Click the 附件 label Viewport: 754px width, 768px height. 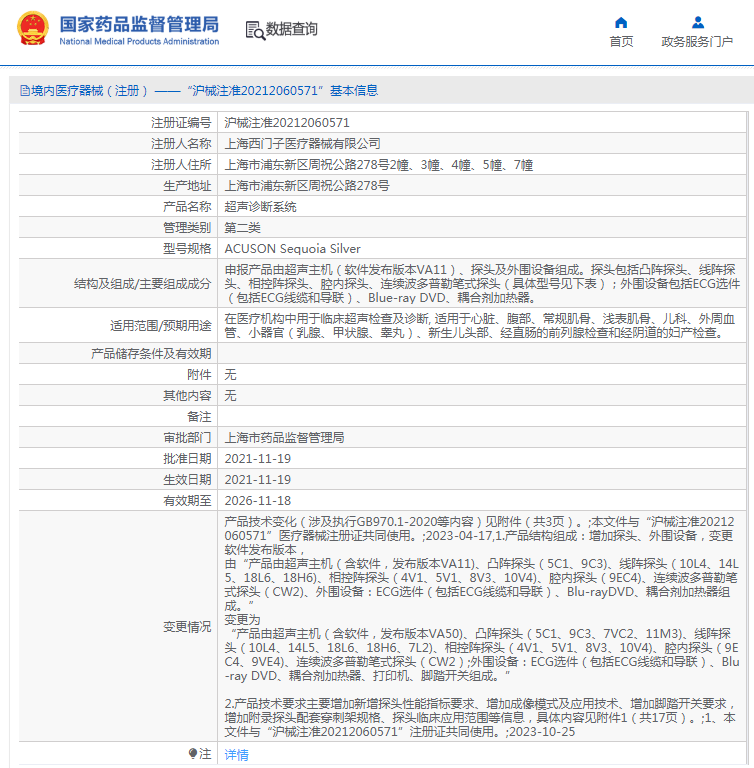tap(199, 375)
